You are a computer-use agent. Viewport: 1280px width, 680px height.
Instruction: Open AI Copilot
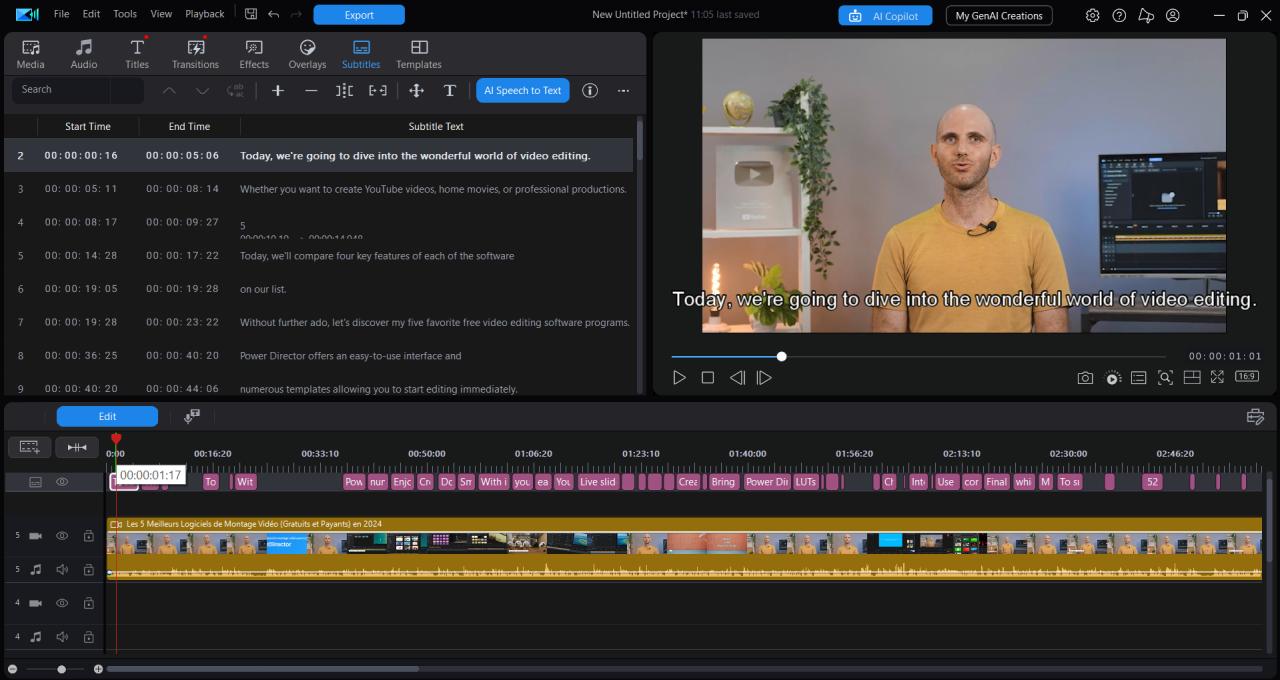[885, 15]
